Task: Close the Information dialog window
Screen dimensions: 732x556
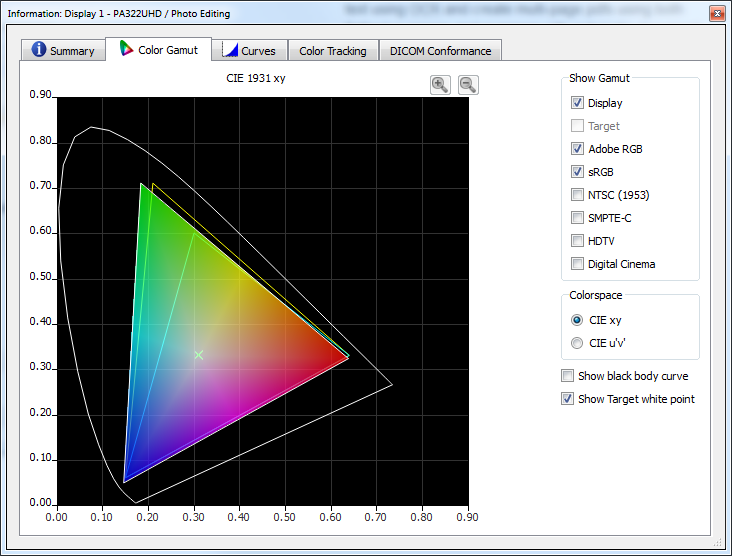Action: [x=716, y=14]
